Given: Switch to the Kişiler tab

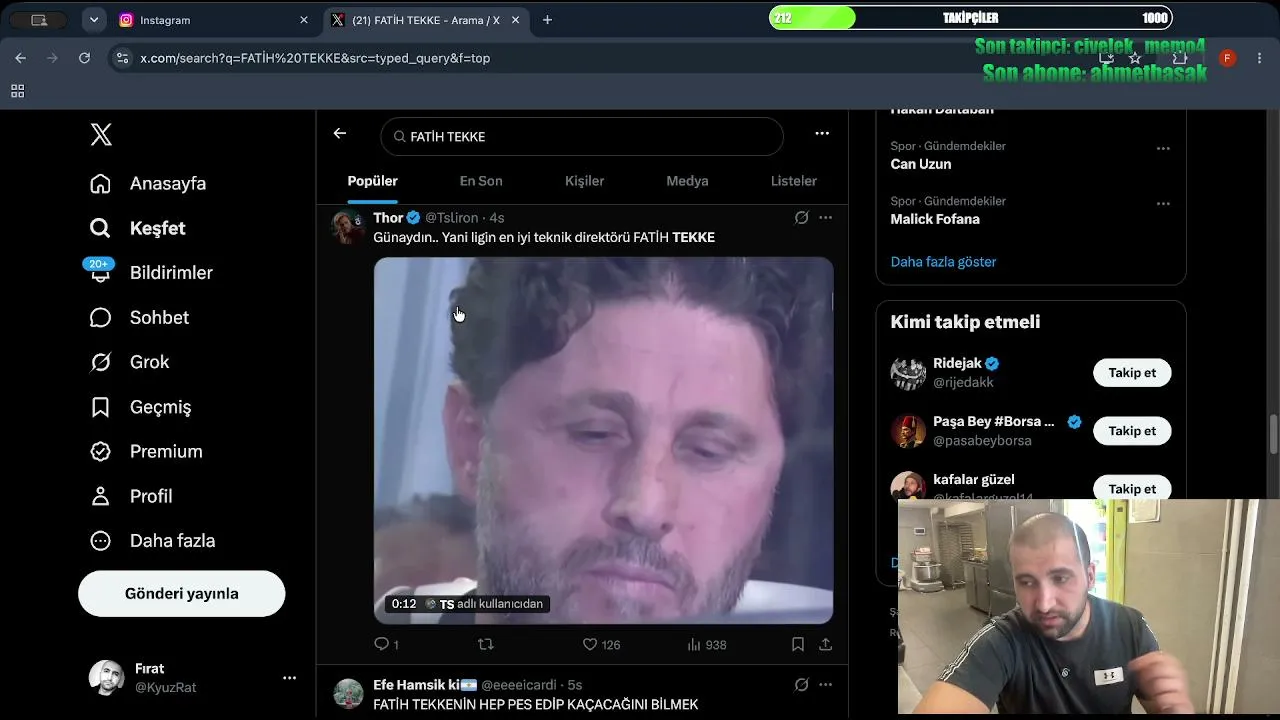Looking at the screenshot, I should coord(585,181).
